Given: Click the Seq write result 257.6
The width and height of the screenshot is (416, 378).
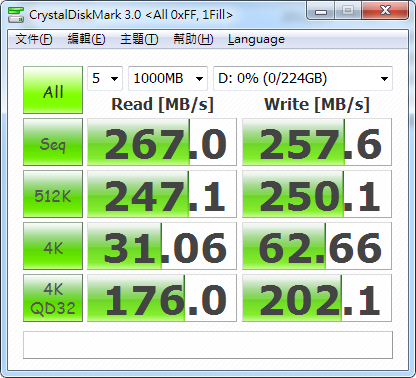Looking at the screenshot, I should pos(317,142).
